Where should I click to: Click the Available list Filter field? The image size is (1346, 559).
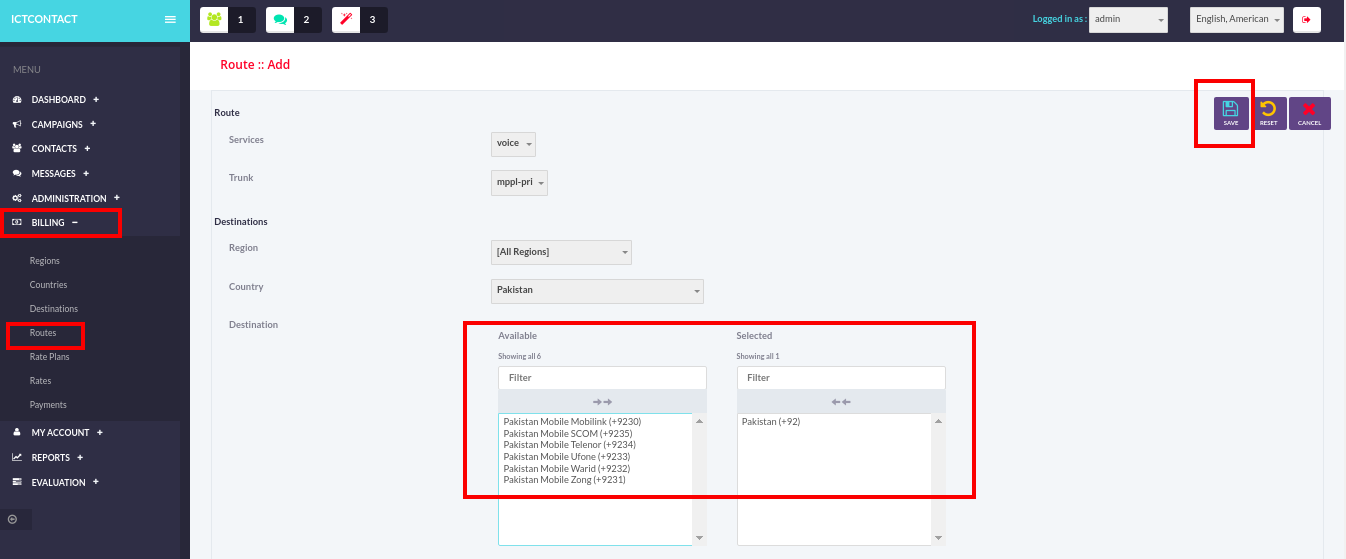click(x=602, y=378)
